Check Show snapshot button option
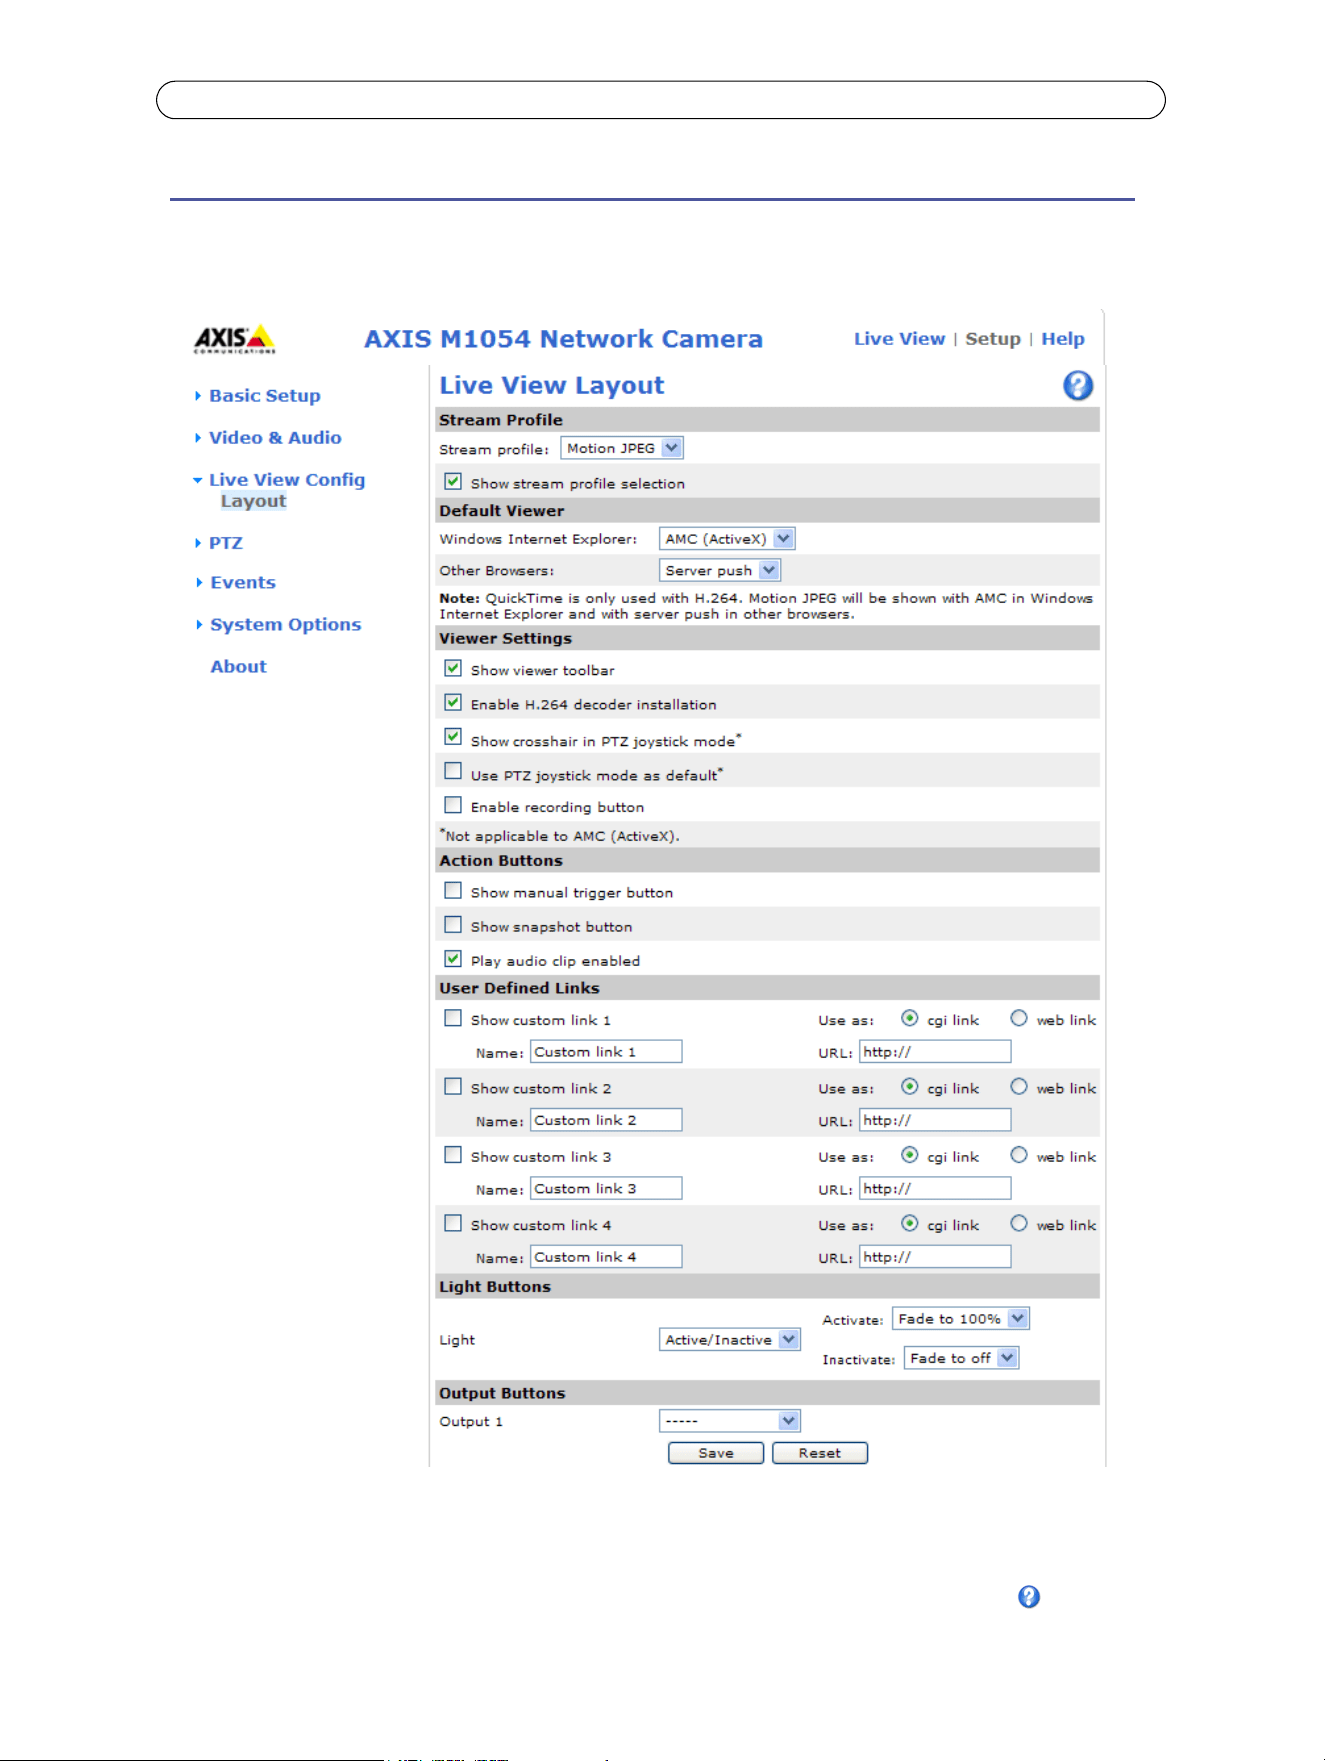 453,925
